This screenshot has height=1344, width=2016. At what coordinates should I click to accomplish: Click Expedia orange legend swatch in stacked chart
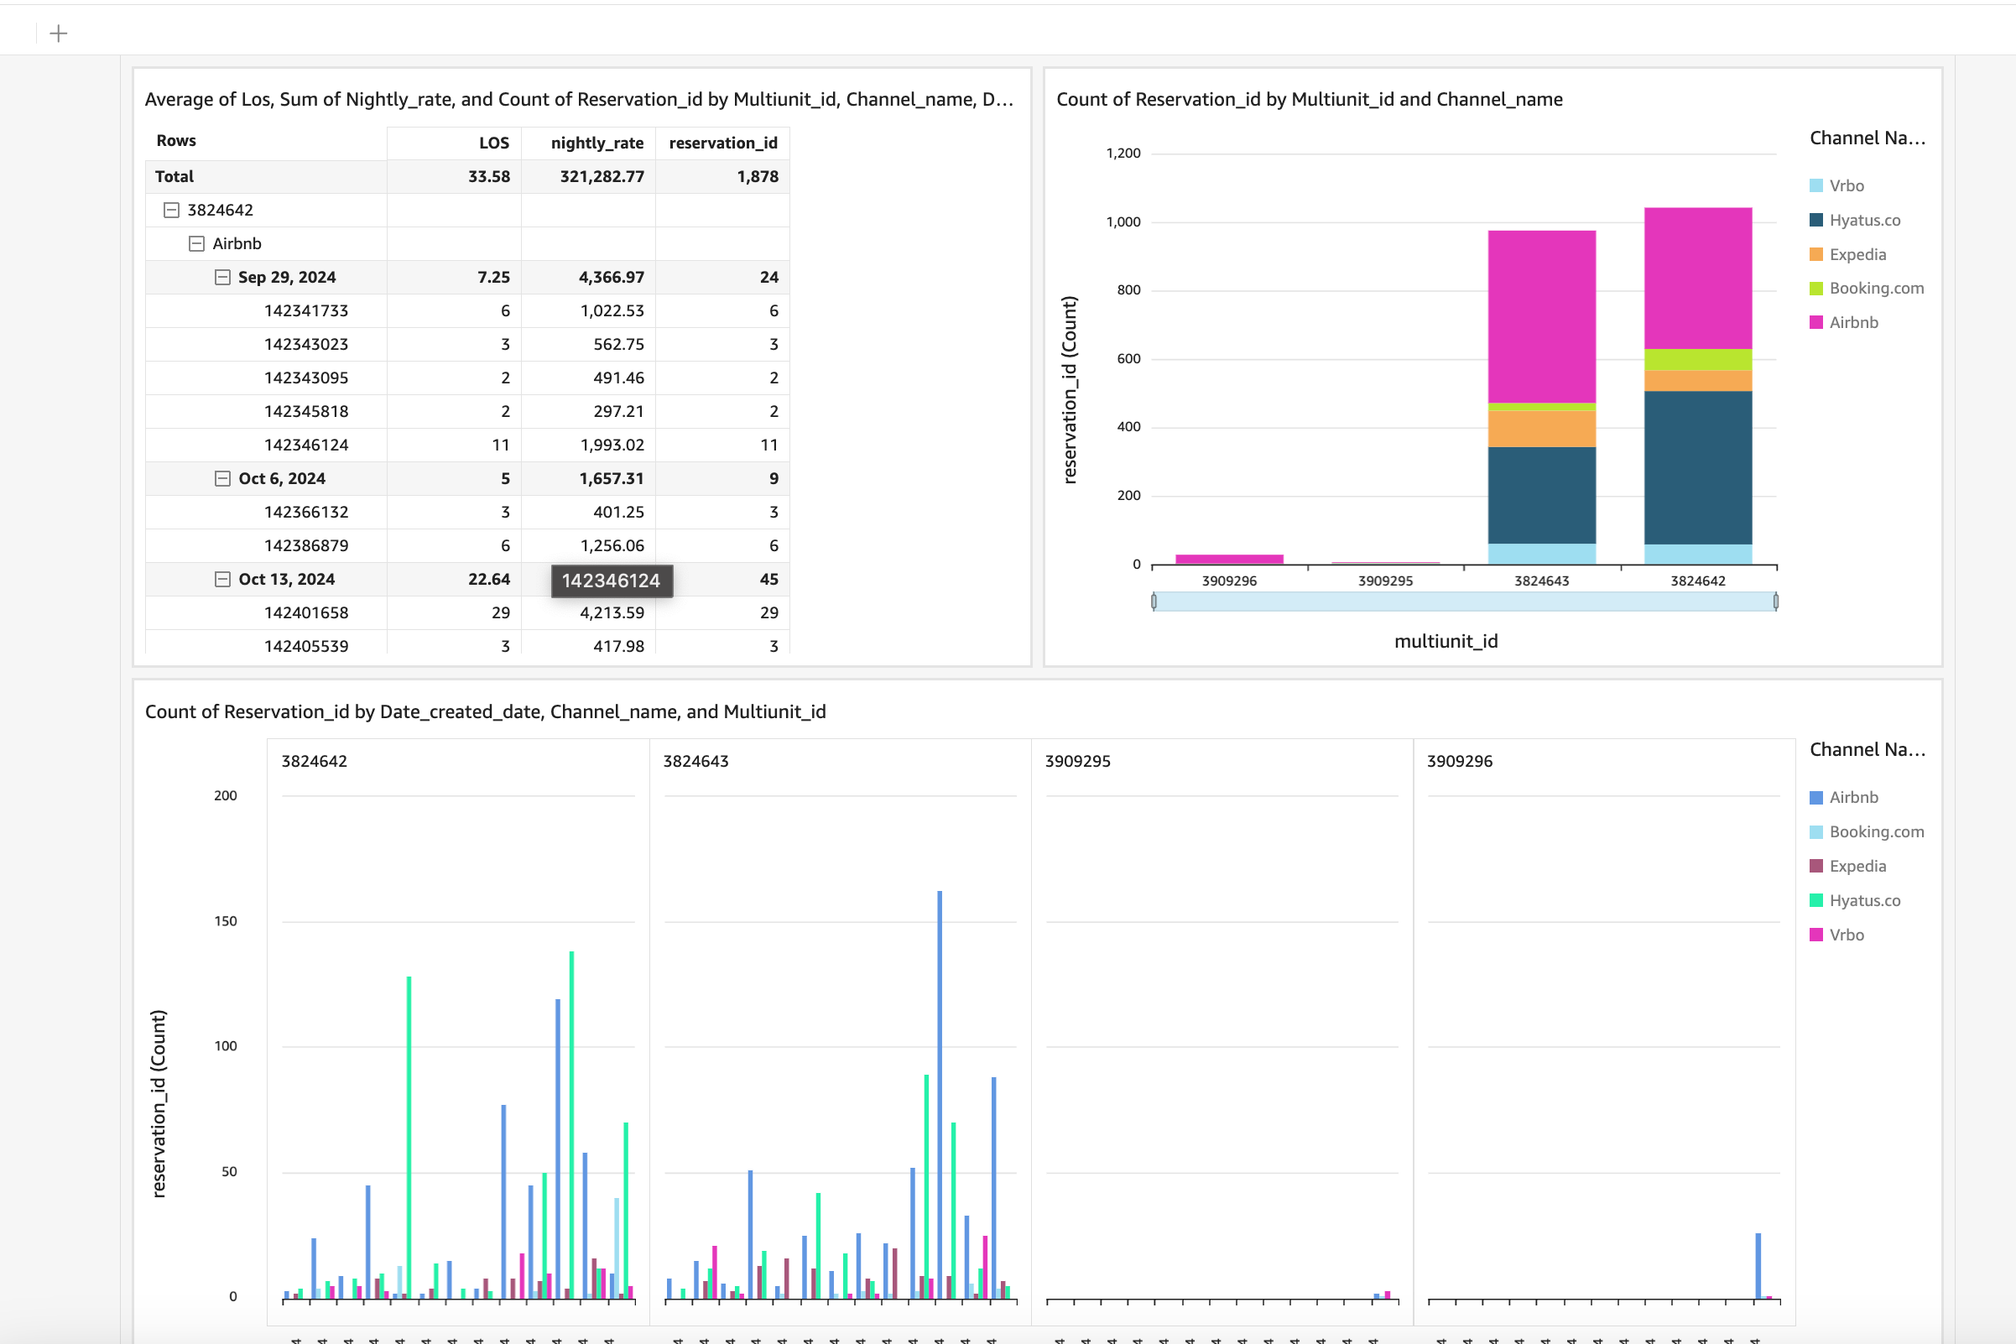[1816, 255]
